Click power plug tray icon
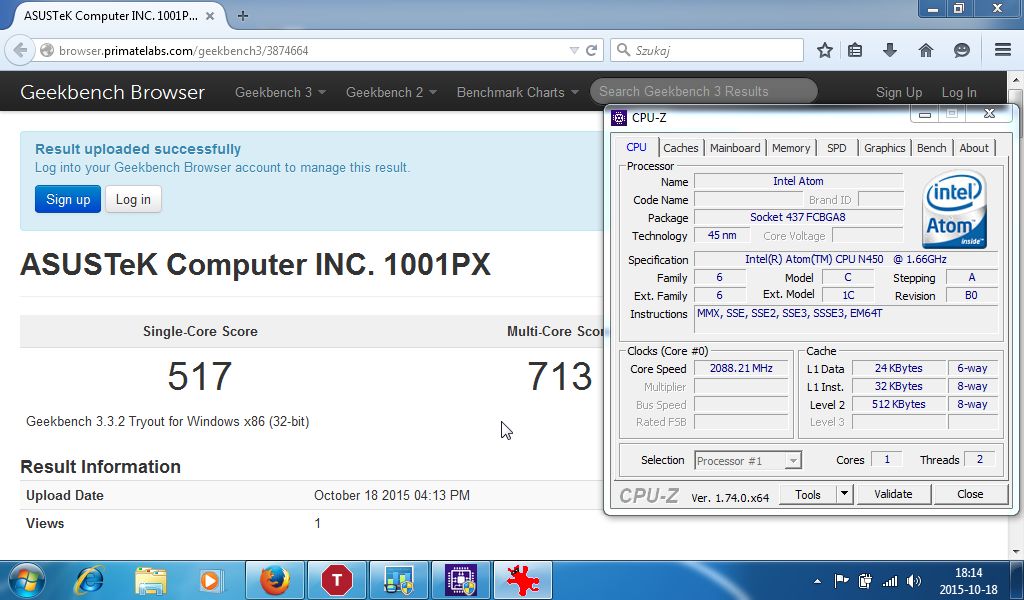The height and width of the screenshot is (600, 1024). coord(865,580)
